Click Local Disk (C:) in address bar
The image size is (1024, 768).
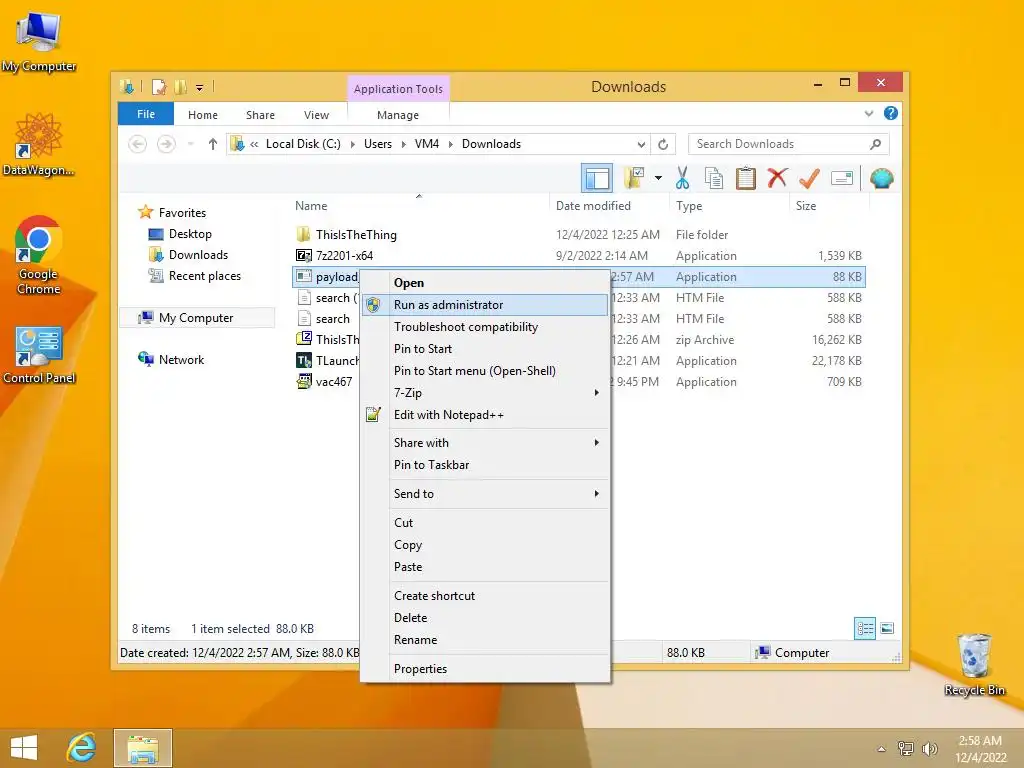point(303,144)
